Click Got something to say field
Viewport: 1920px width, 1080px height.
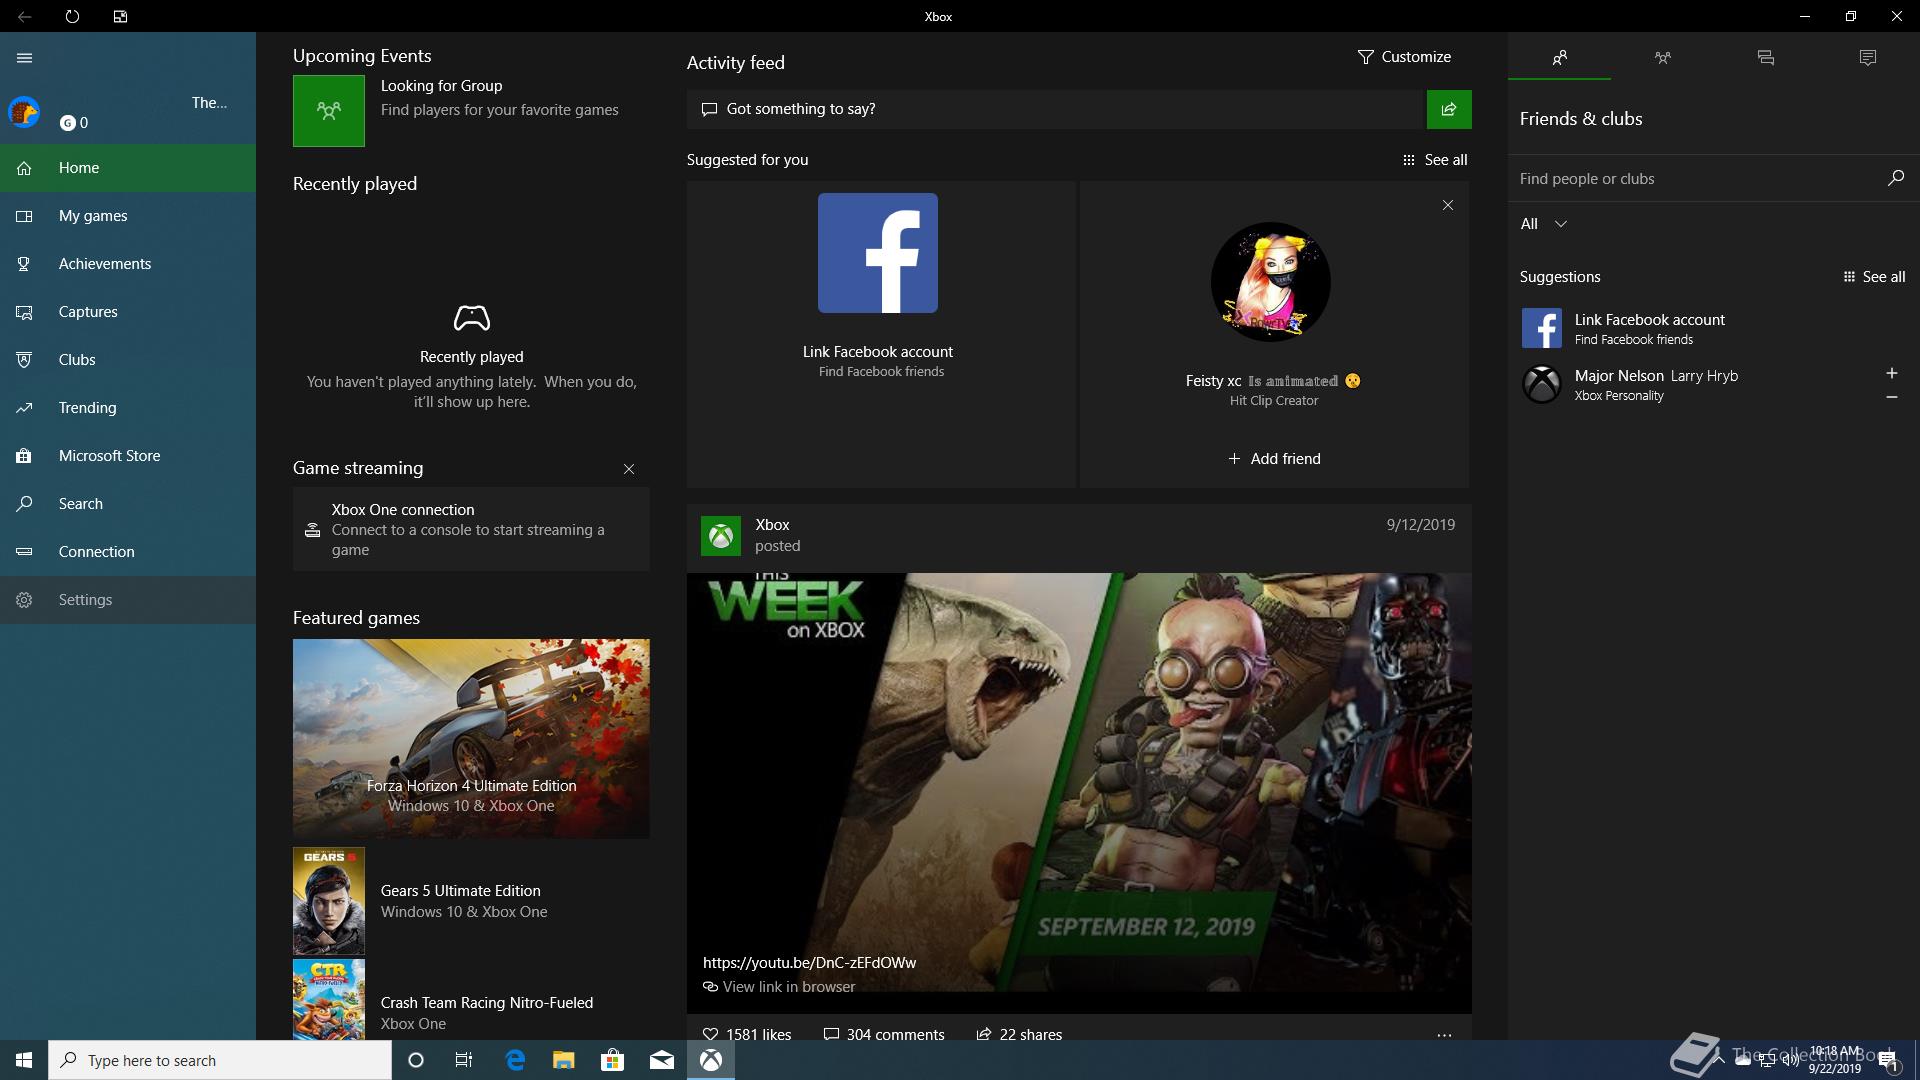(x=1055, y=109)
